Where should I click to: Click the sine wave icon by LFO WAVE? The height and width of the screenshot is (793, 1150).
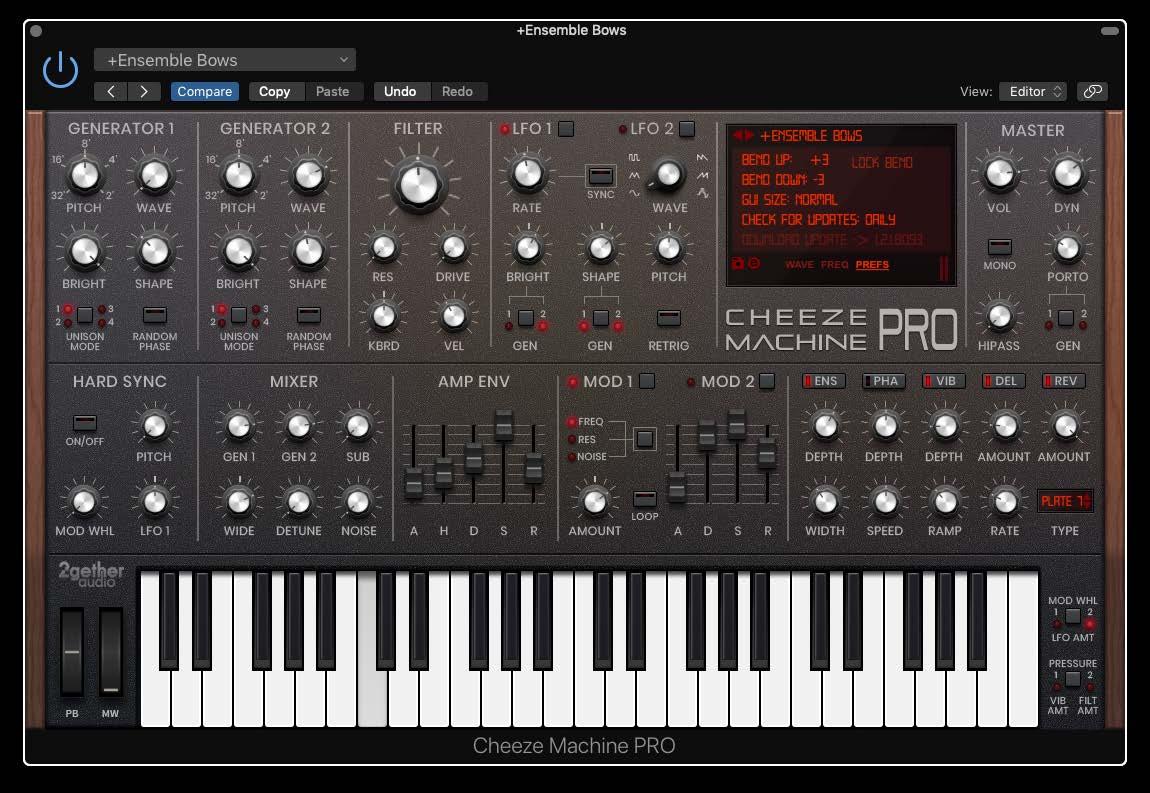(x=634, y=193)
